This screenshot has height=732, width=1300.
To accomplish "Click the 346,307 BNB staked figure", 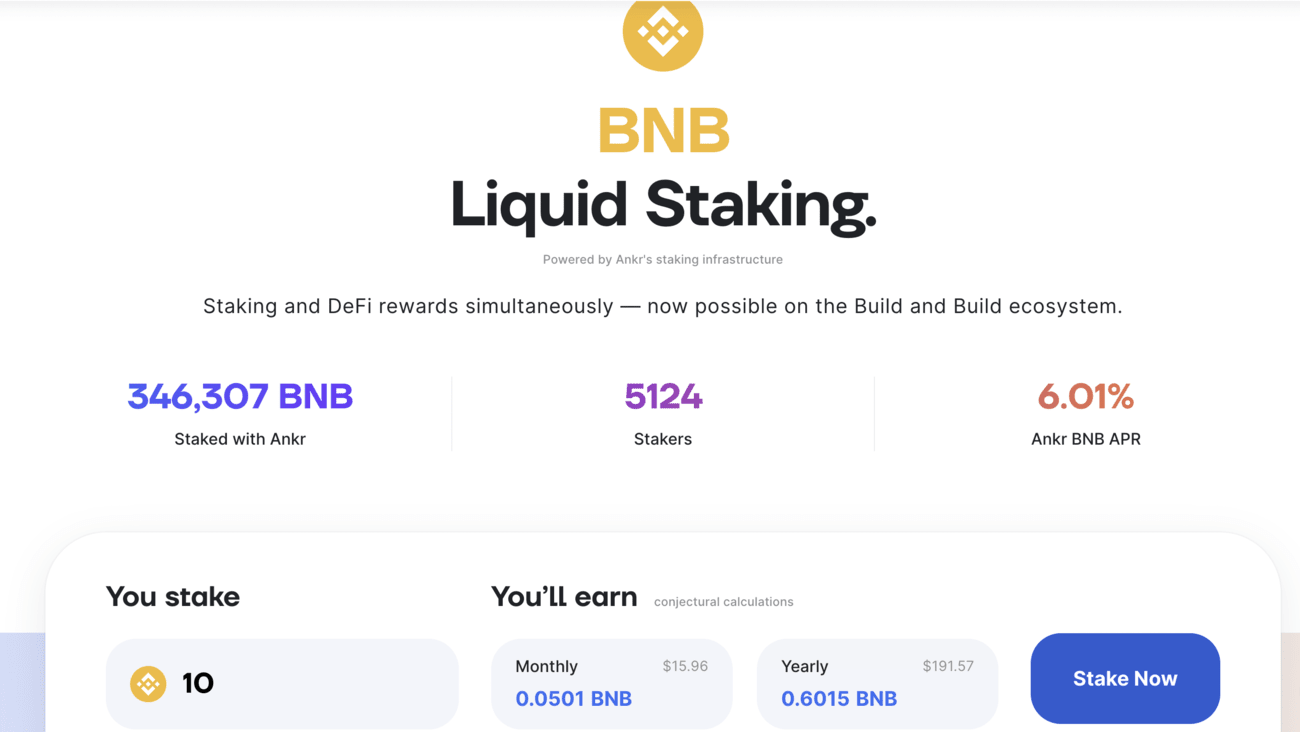I will tap(240, 396).
